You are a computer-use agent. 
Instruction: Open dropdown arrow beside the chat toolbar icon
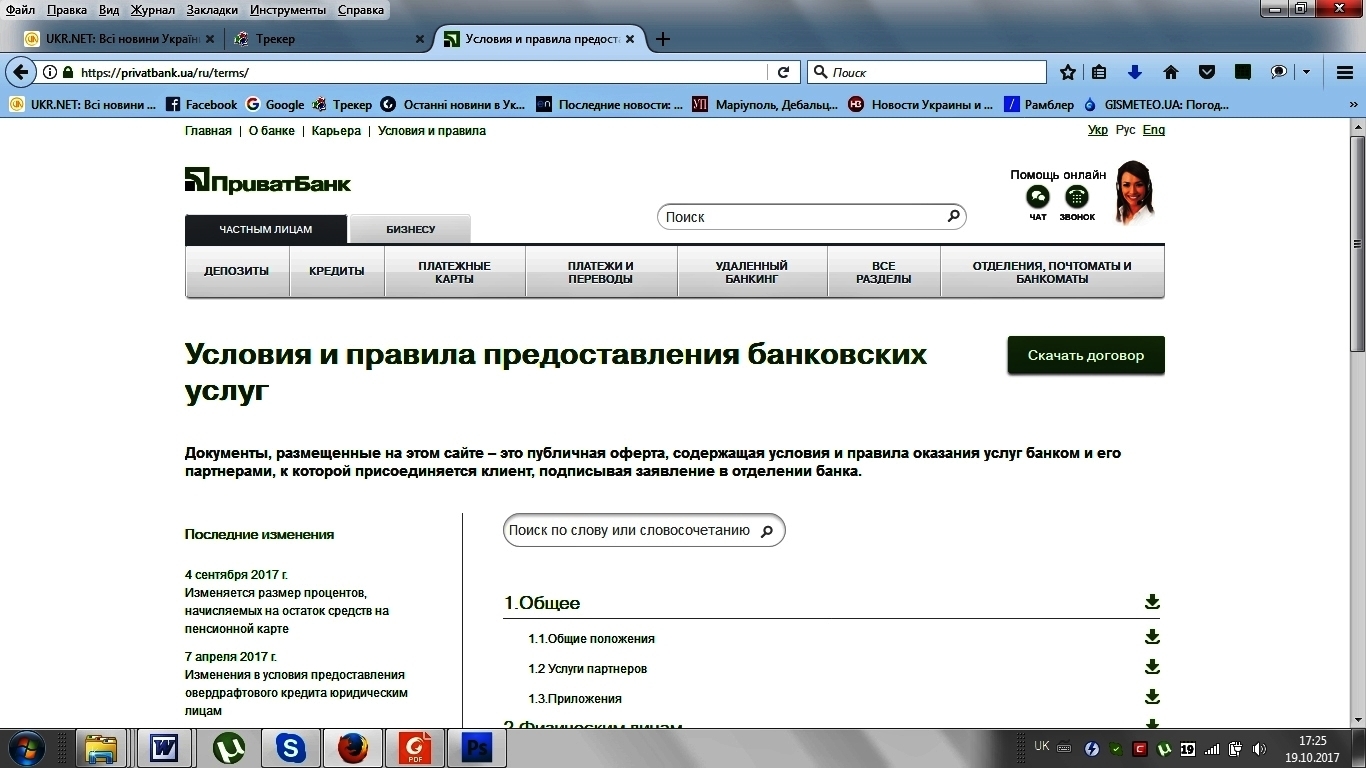pyautogui.click(x=1306, y=72)
